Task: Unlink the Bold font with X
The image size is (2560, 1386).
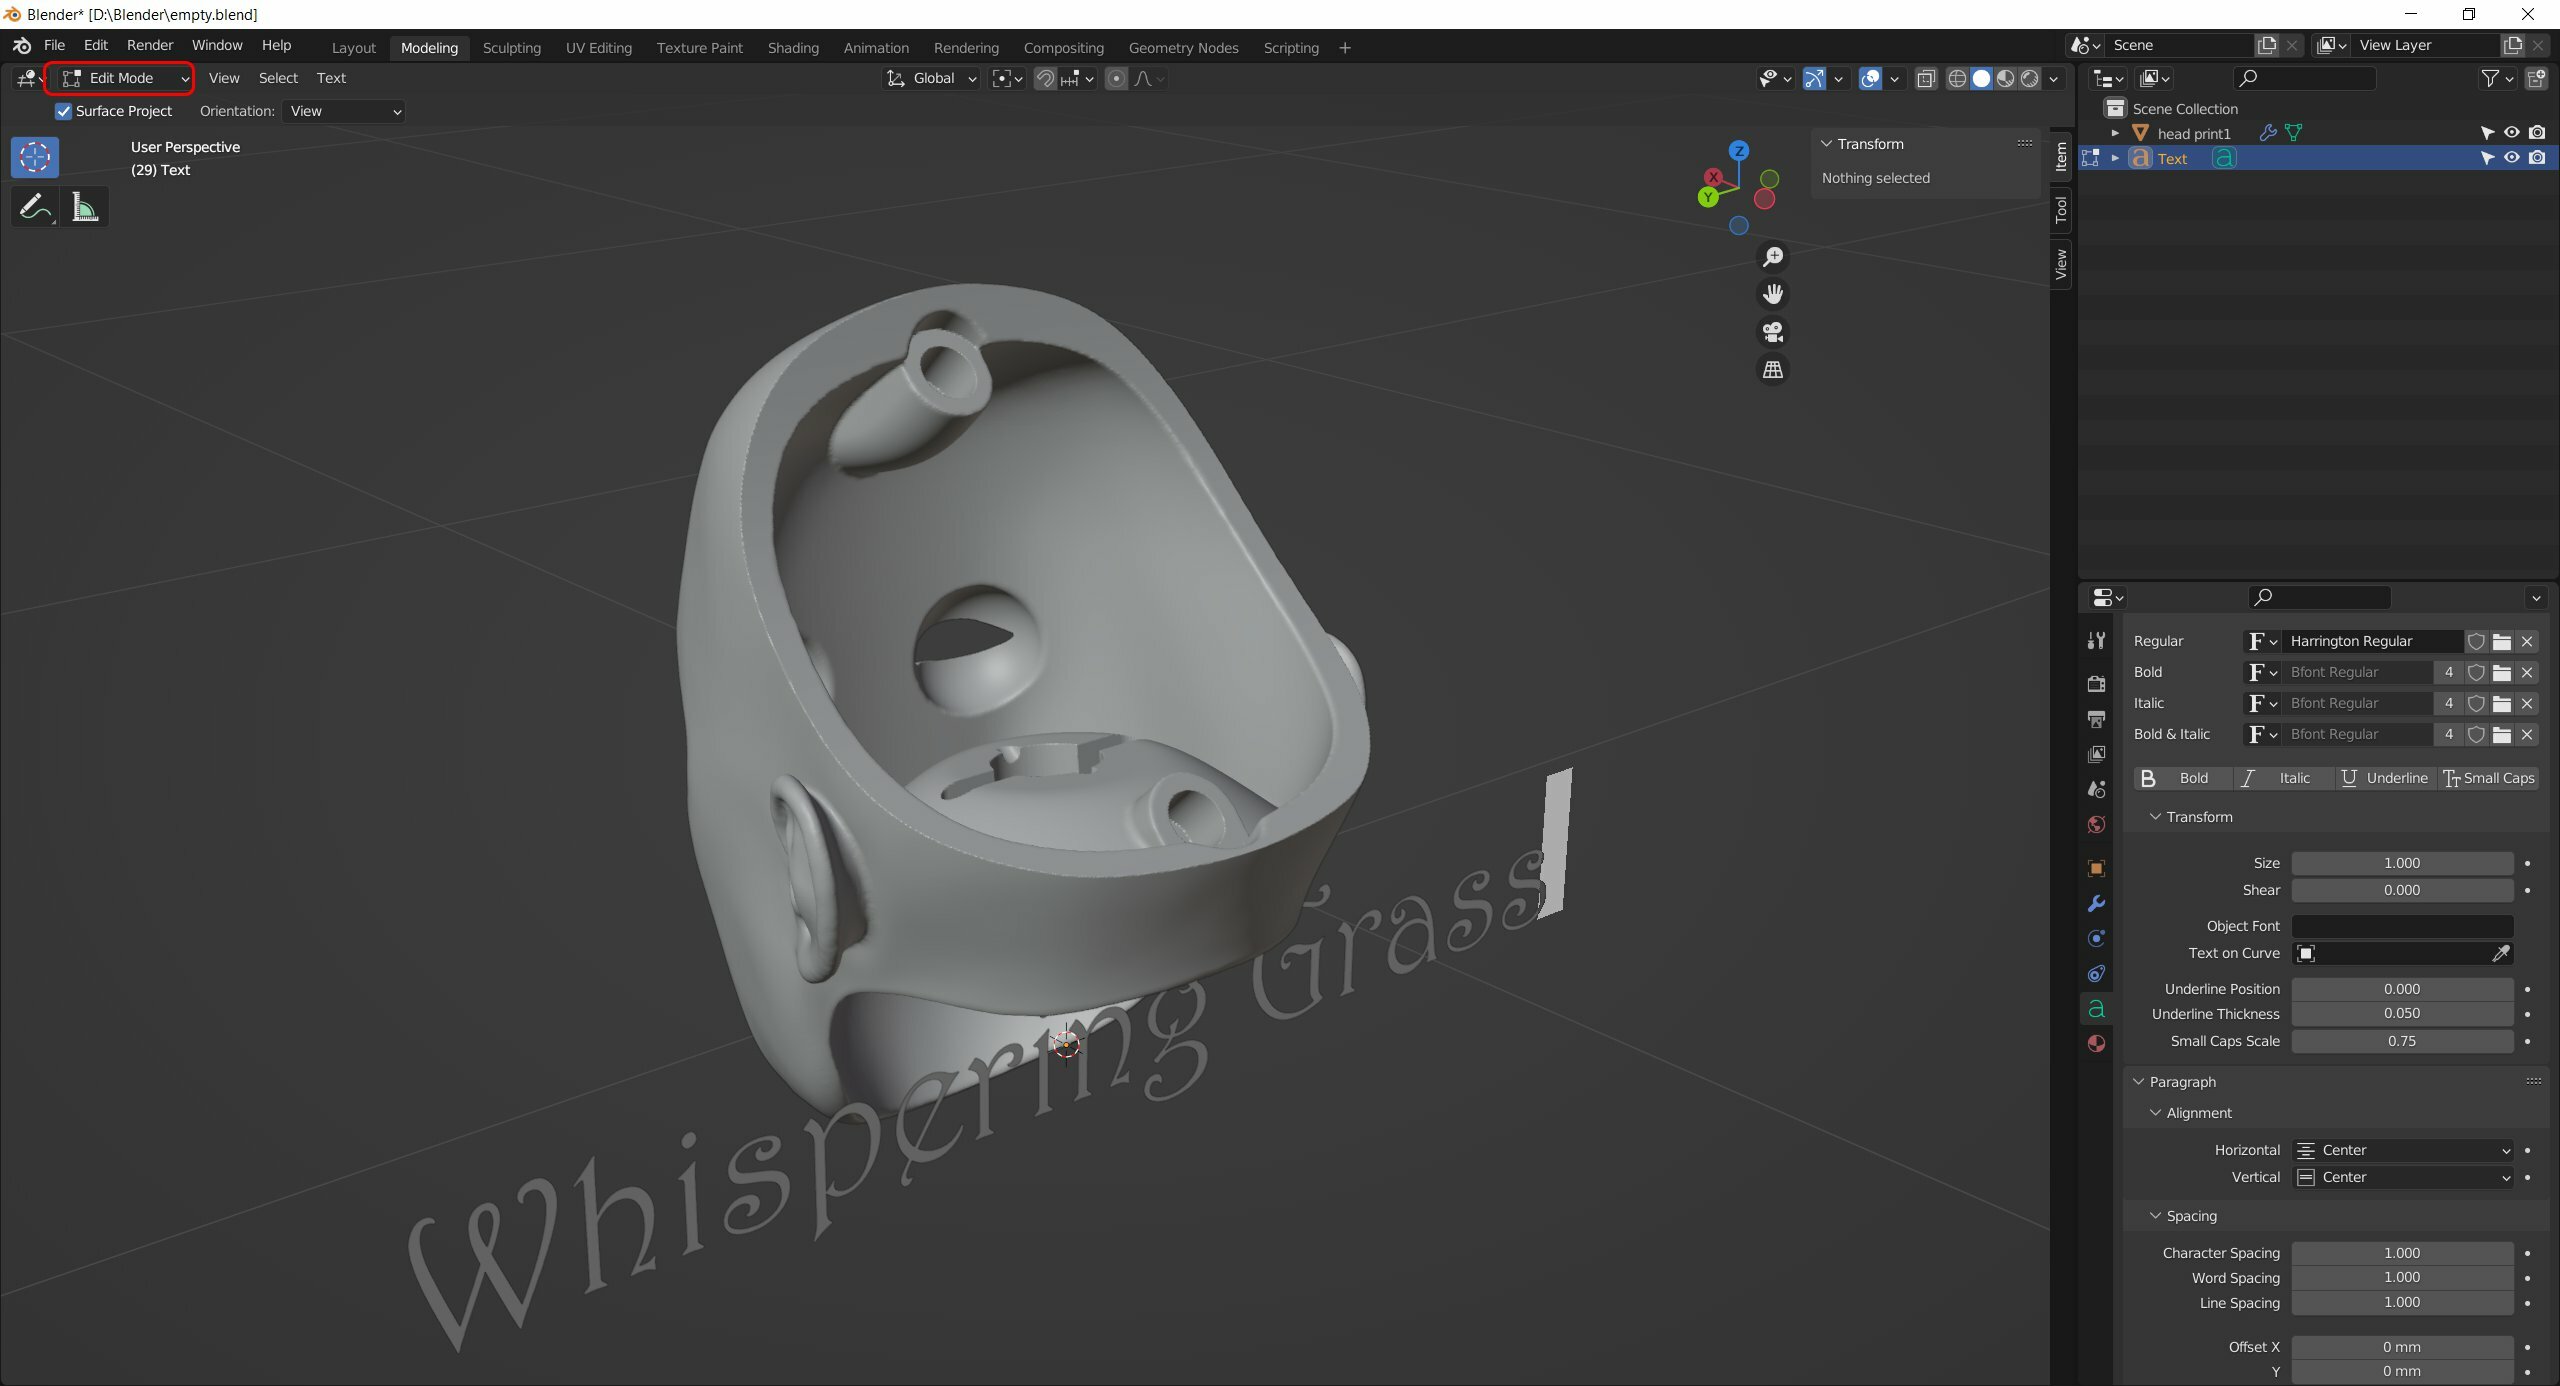Action: point(2527,672)
